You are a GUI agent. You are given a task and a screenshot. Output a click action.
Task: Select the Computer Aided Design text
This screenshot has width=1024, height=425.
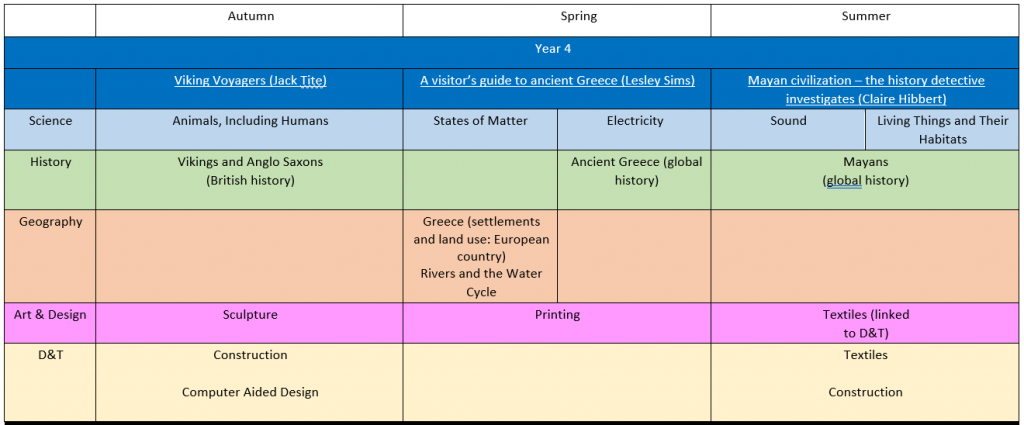tap(250, 392)
